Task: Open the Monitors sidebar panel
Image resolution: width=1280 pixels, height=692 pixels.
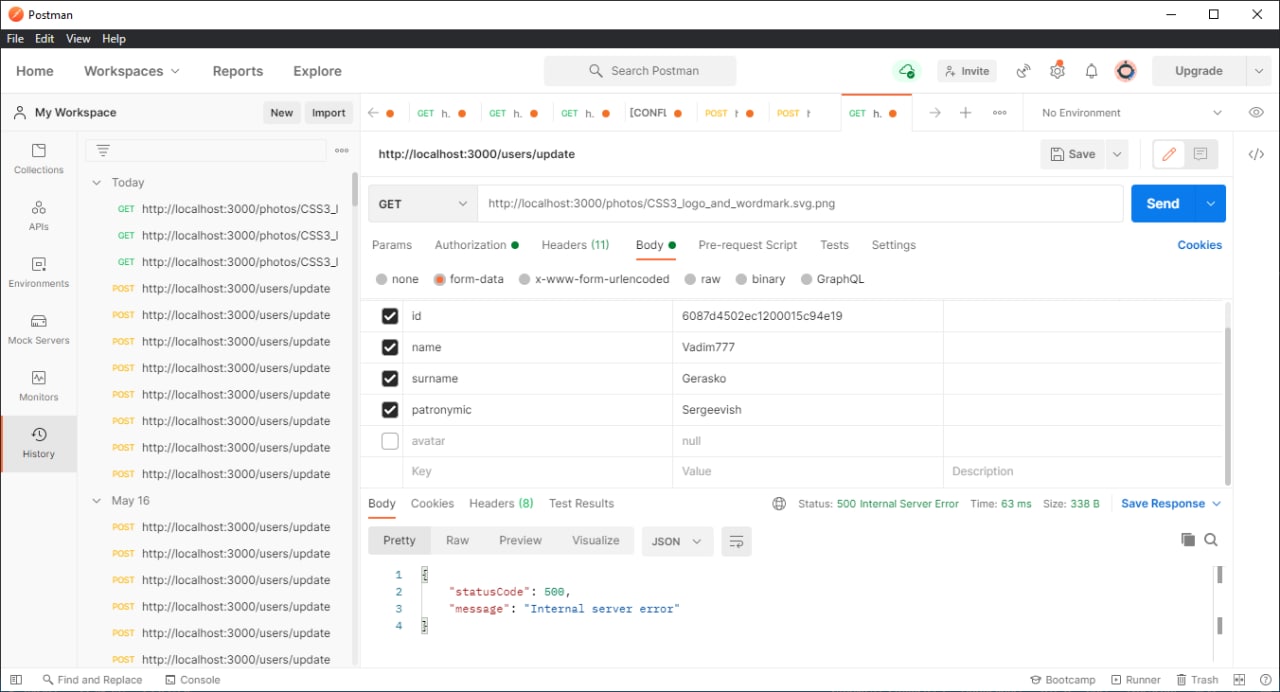Action: coord(39,386)
